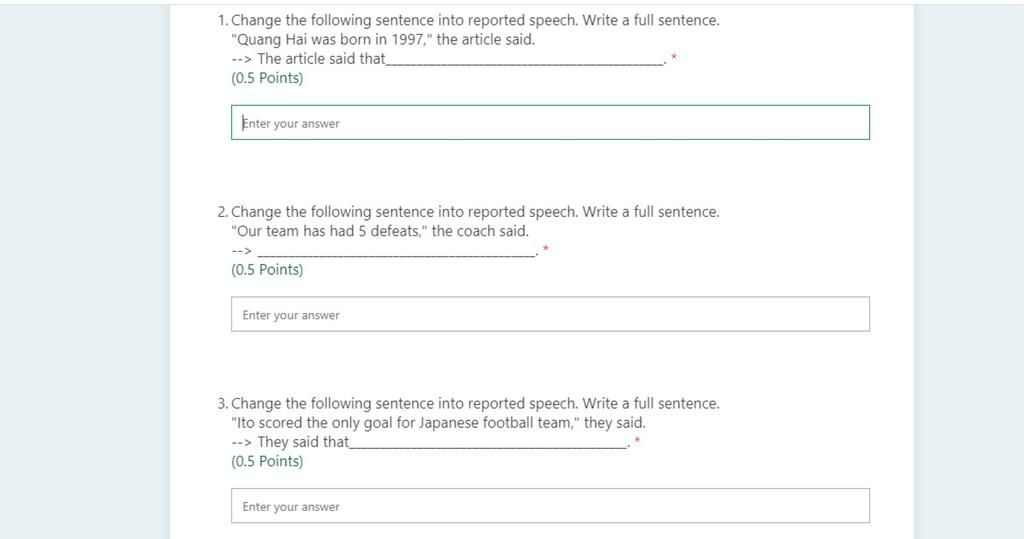Screen dimensions: 1024x539
Task: Select the answer input for question 3
Action: point(550,506)
